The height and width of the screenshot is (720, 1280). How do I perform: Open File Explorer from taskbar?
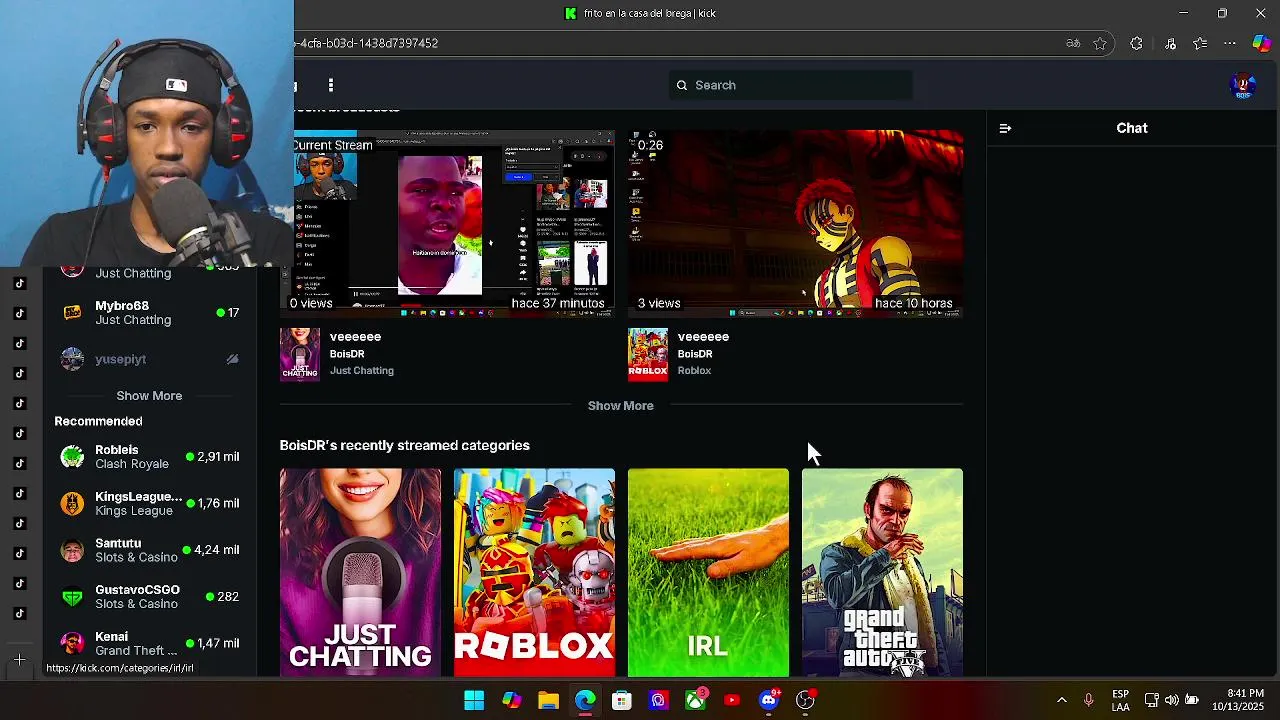[x=548, y=700]
